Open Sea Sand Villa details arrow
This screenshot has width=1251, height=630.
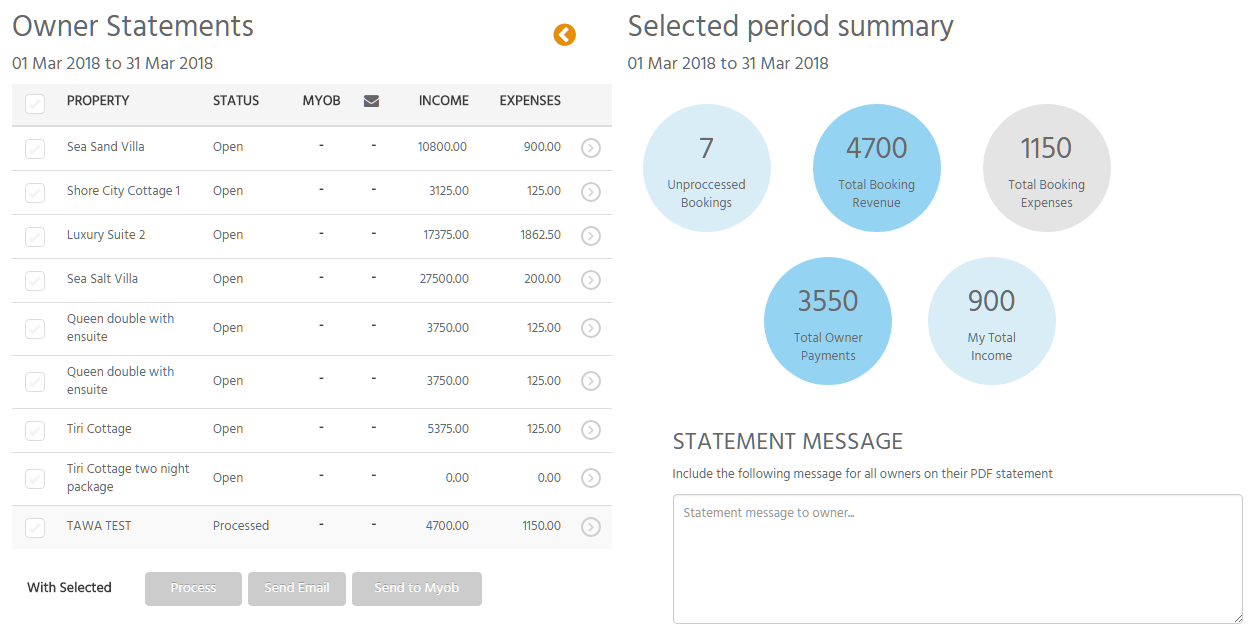click(591, 148)
